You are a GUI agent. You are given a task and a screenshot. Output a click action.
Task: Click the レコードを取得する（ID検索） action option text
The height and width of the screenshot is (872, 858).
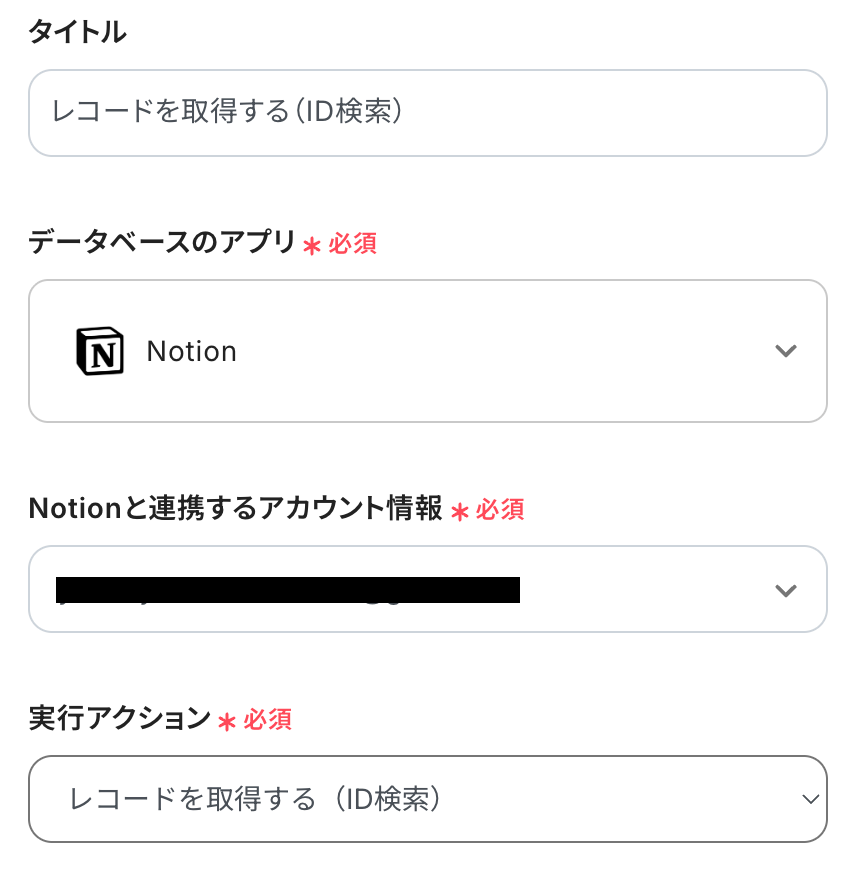255,799
